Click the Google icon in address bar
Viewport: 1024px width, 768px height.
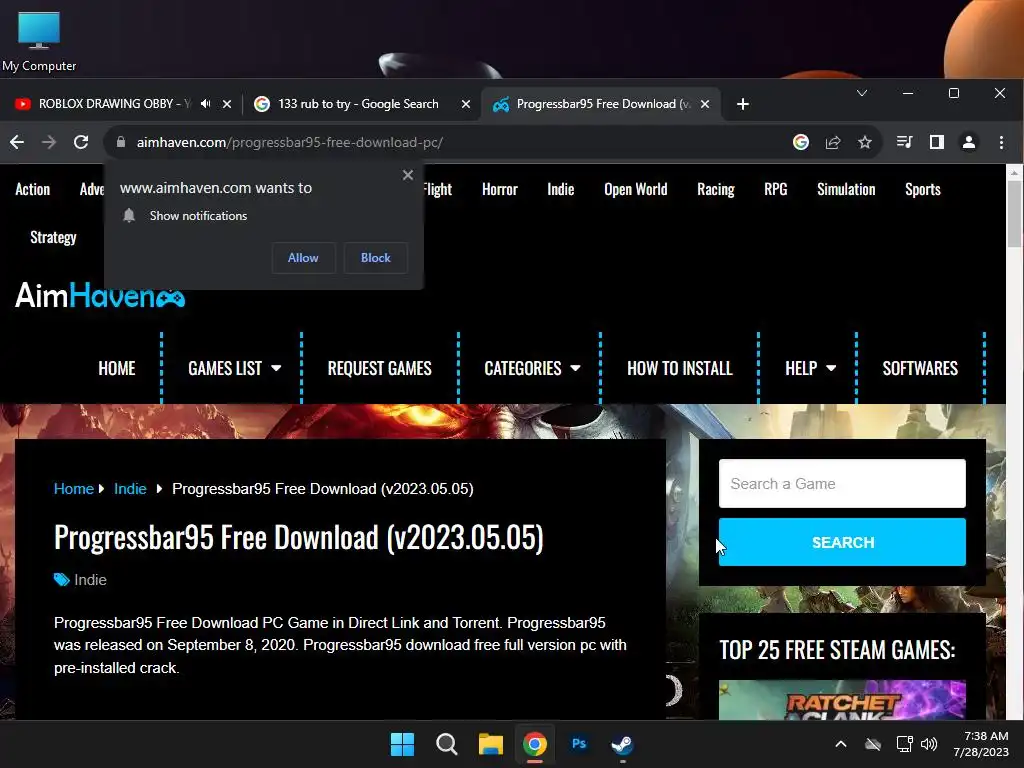[801, 142]
